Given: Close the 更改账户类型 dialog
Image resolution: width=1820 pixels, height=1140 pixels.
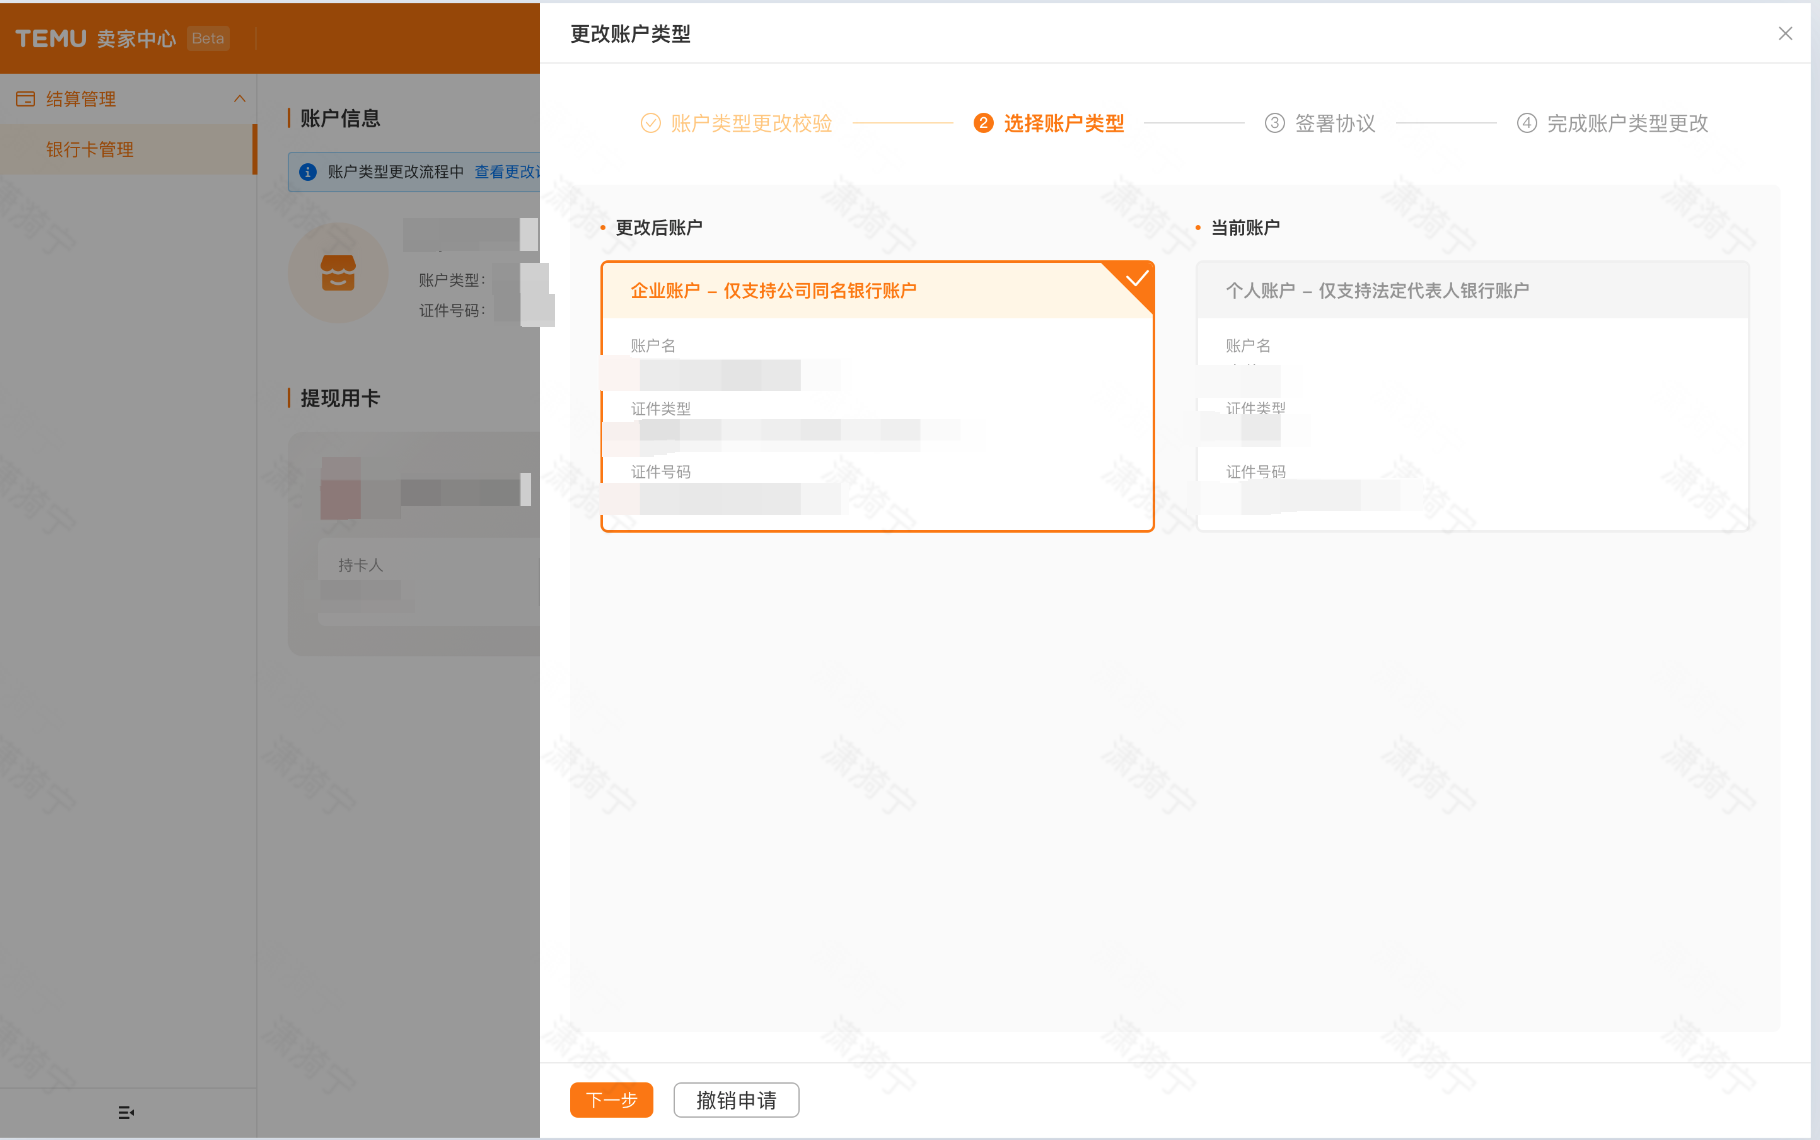Looking at the screenshot, I should tap(1785, 33).
